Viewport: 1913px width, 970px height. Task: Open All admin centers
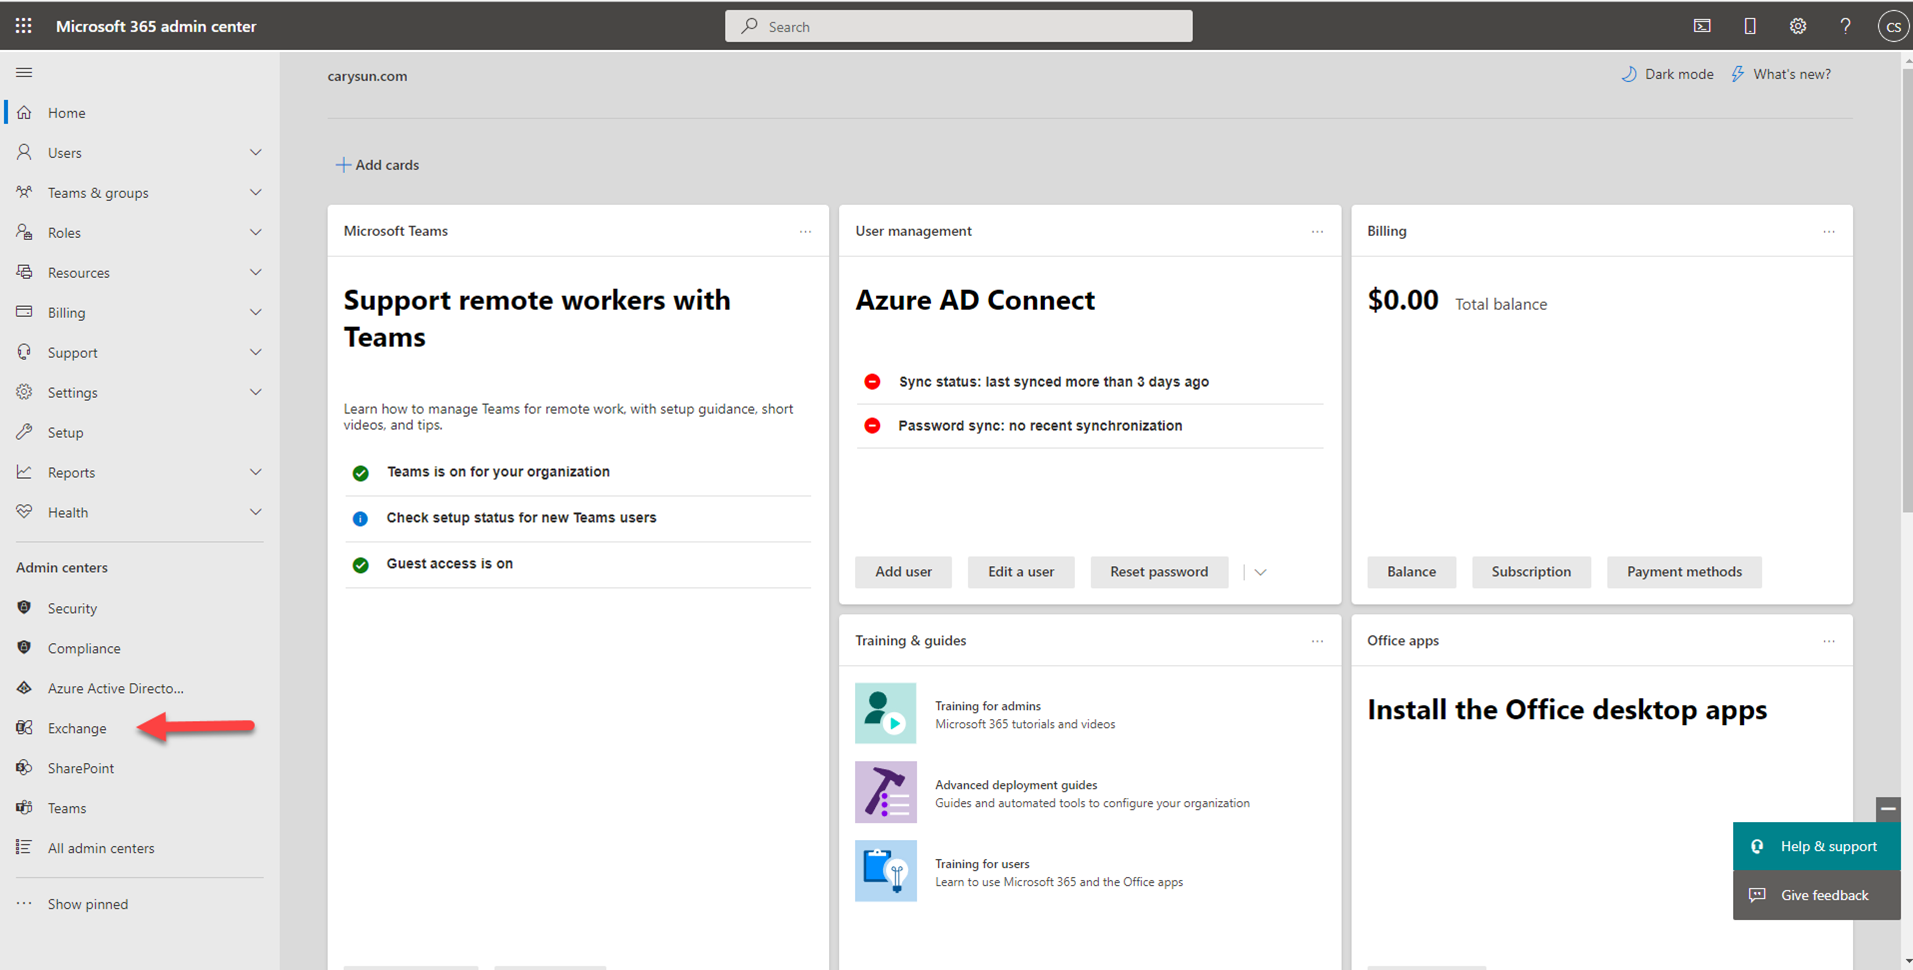[101, 848]
